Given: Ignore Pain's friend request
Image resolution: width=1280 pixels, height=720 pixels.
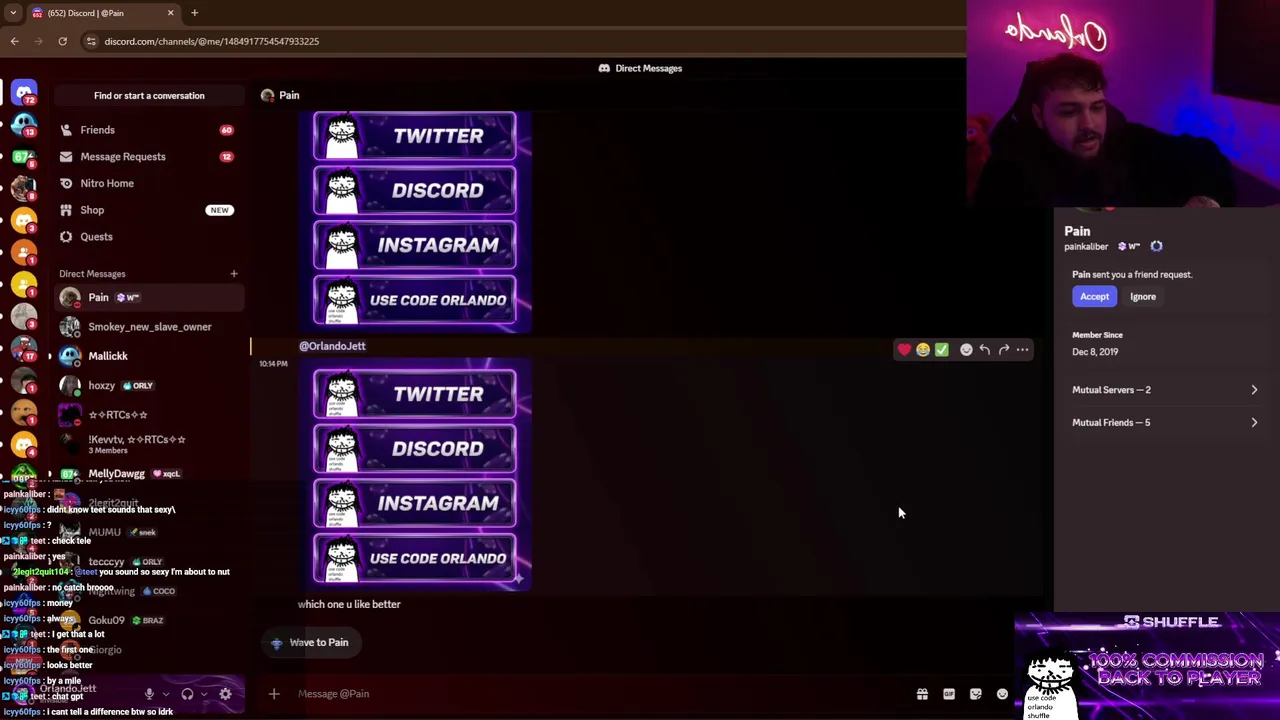Looking at the screenshot, I should point(1143,296).
